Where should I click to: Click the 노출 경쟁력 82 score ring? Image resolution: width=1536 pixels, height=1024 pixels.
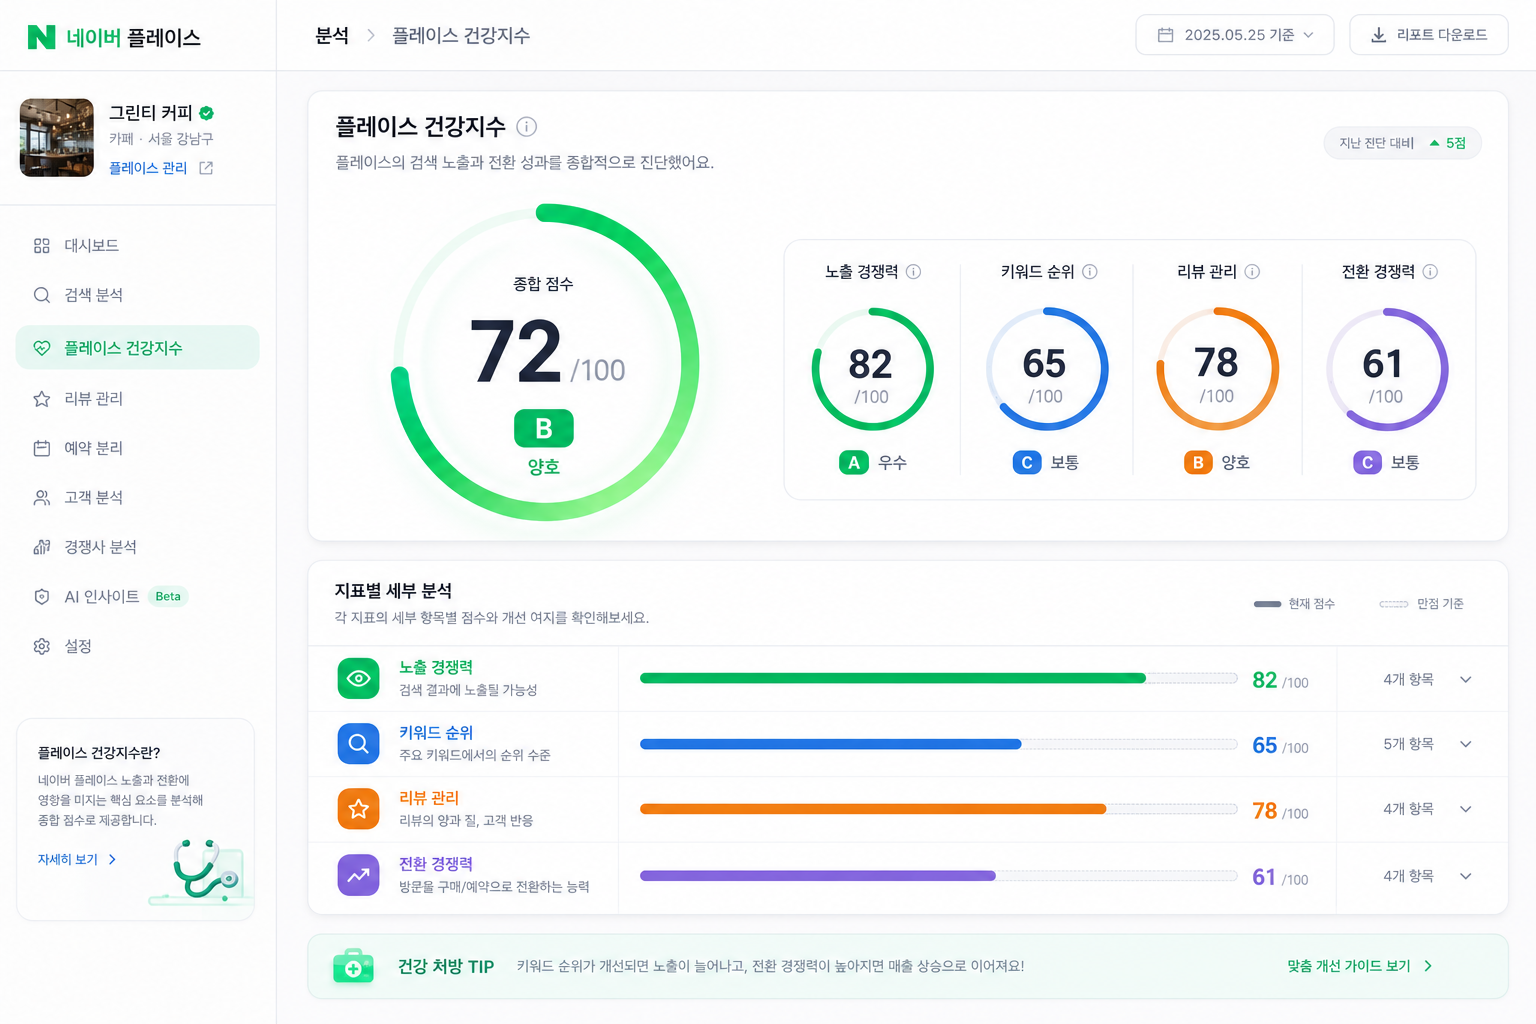pos(872,369)
